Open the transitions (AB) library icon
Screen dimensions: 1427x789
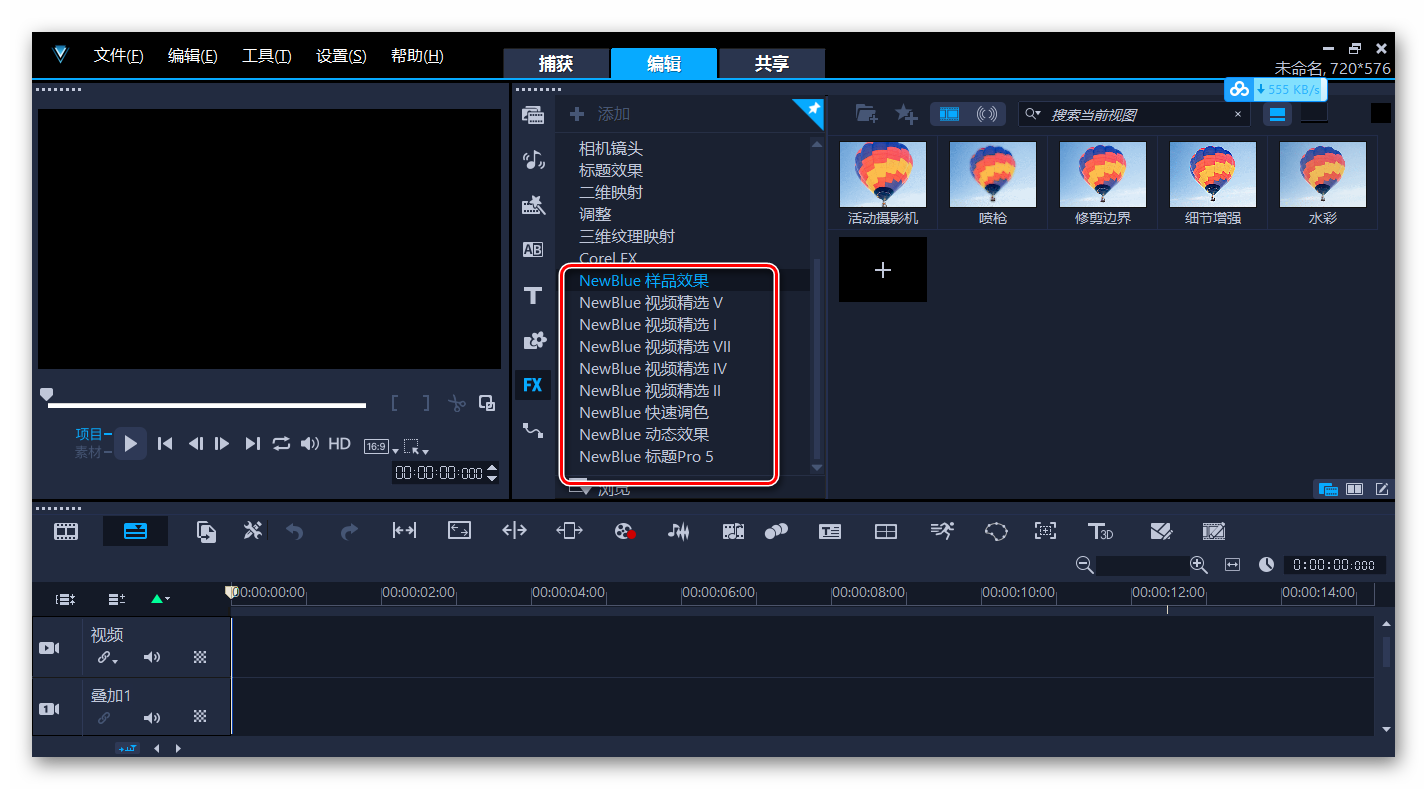pyautogui.click(x=533, y=250)
